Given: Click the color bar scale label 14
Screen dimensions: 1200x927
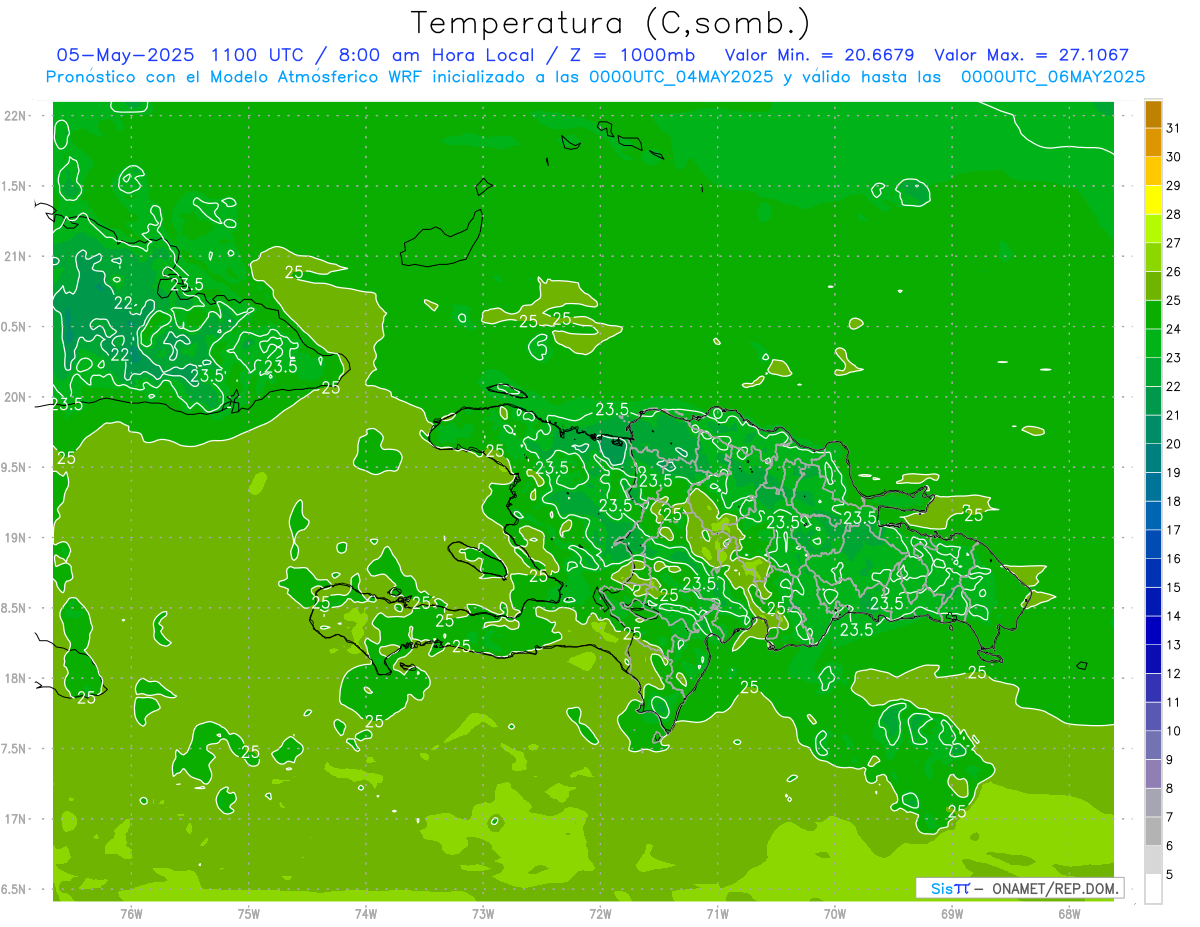Looking at the screenshot, I should (1174, 616).
